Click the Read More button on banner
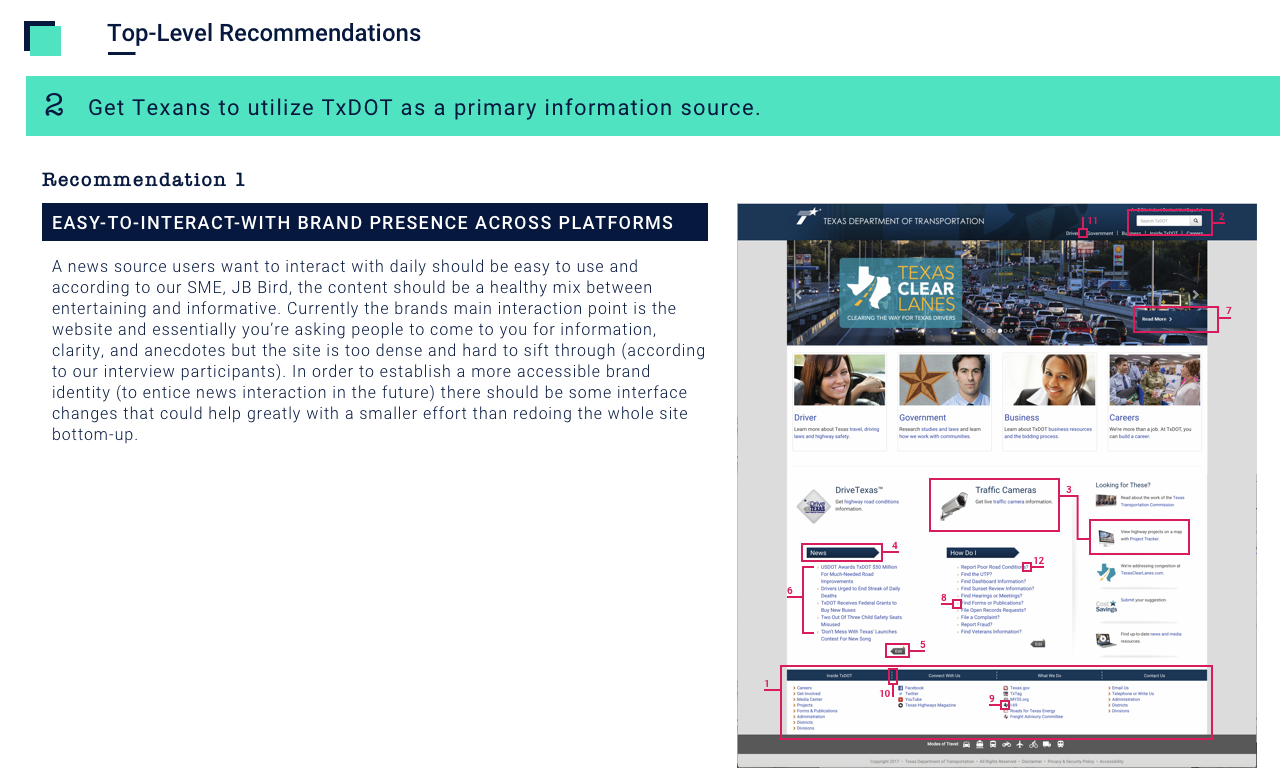 [1172, 319]
